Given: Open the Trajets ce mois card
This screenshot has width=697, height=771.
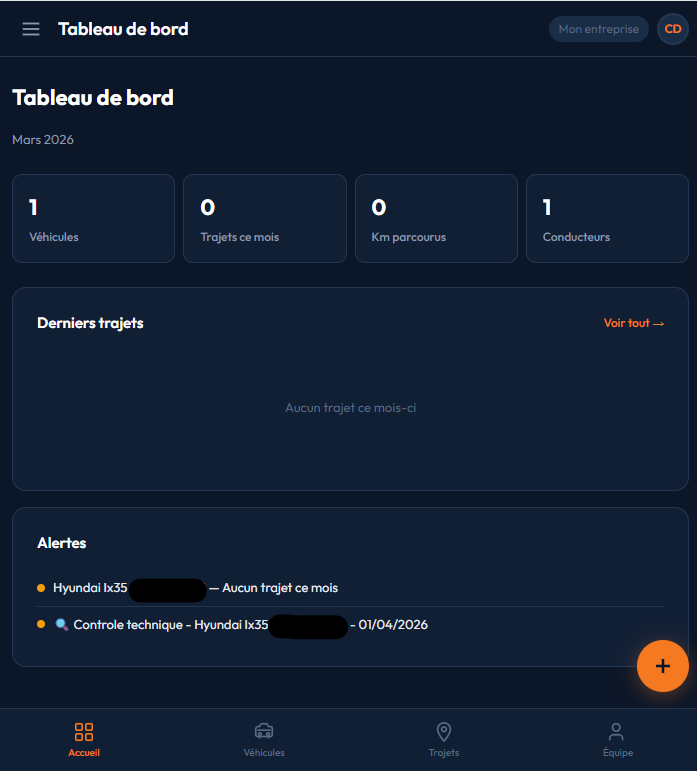Looking at the screenshot, I should pyautogui.click(x=265, y=218).
